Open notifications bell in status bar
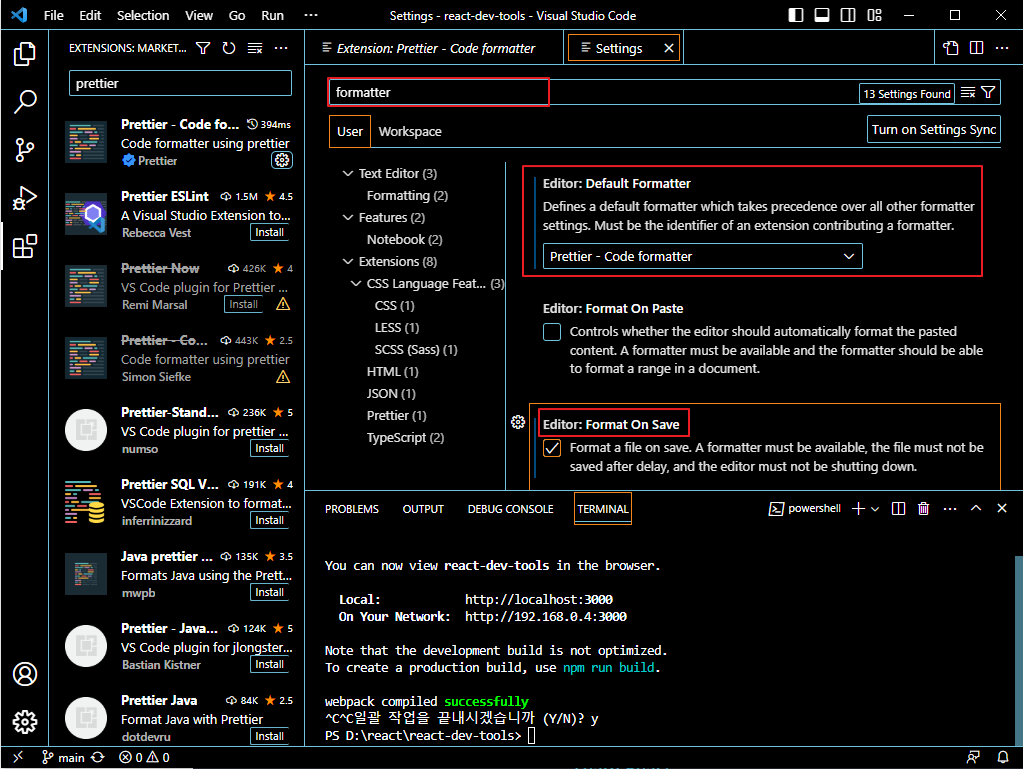This screenshot has height=769, width=1023. [x=1003, y=757]
